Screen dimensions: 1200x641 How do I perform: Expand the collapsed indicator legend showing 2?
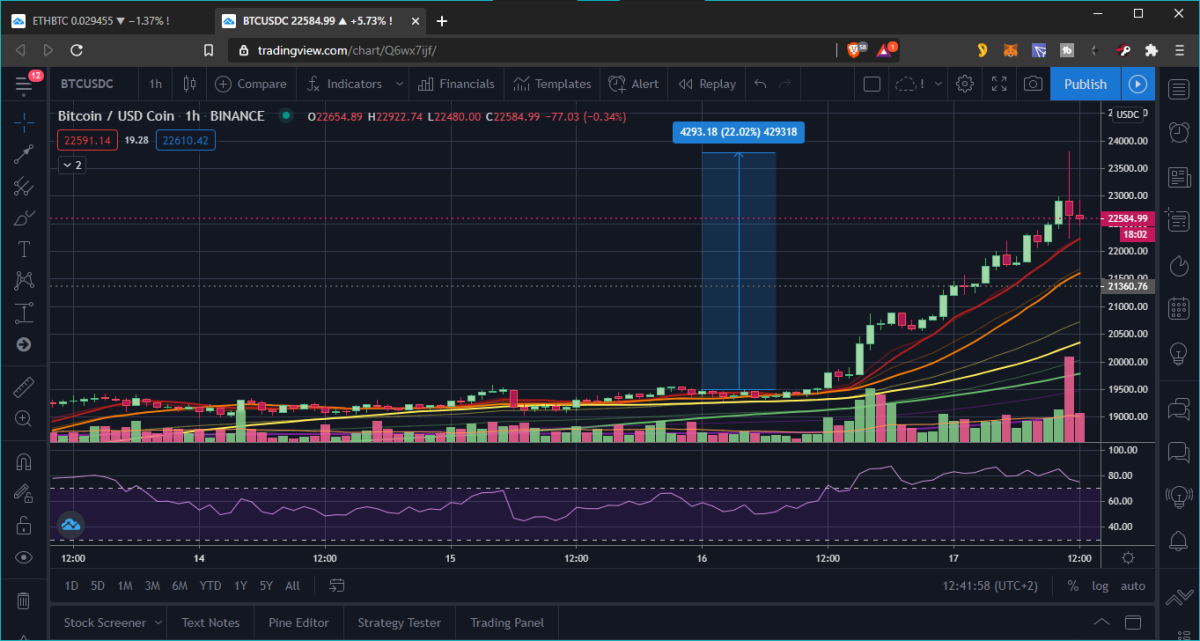click(x=71, y=165)
